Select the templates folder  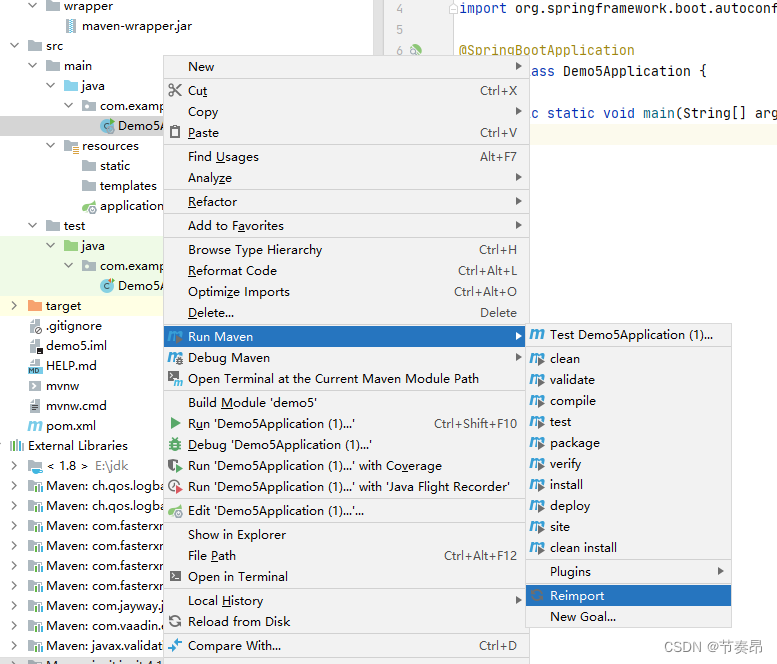[128, 186]
